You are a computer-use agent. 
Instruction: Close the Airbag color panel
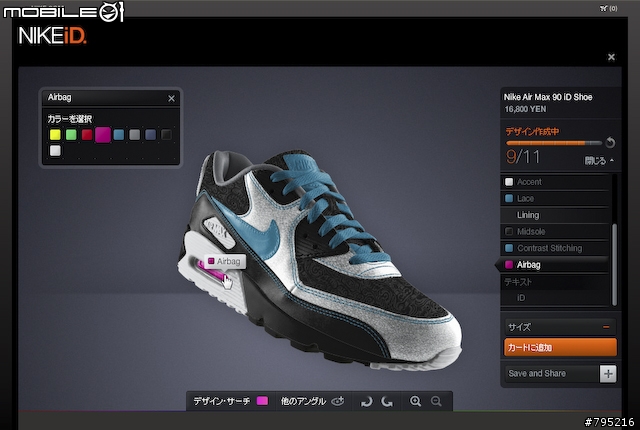171,98
